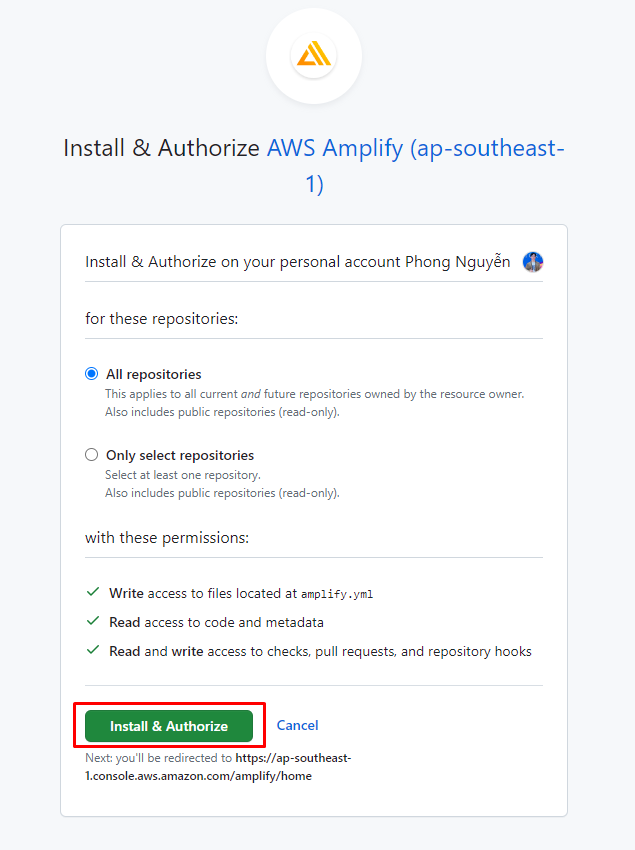Click the AWS Amplify logo icon
This screenshot has width=635, height=850.
coord(313,55)
